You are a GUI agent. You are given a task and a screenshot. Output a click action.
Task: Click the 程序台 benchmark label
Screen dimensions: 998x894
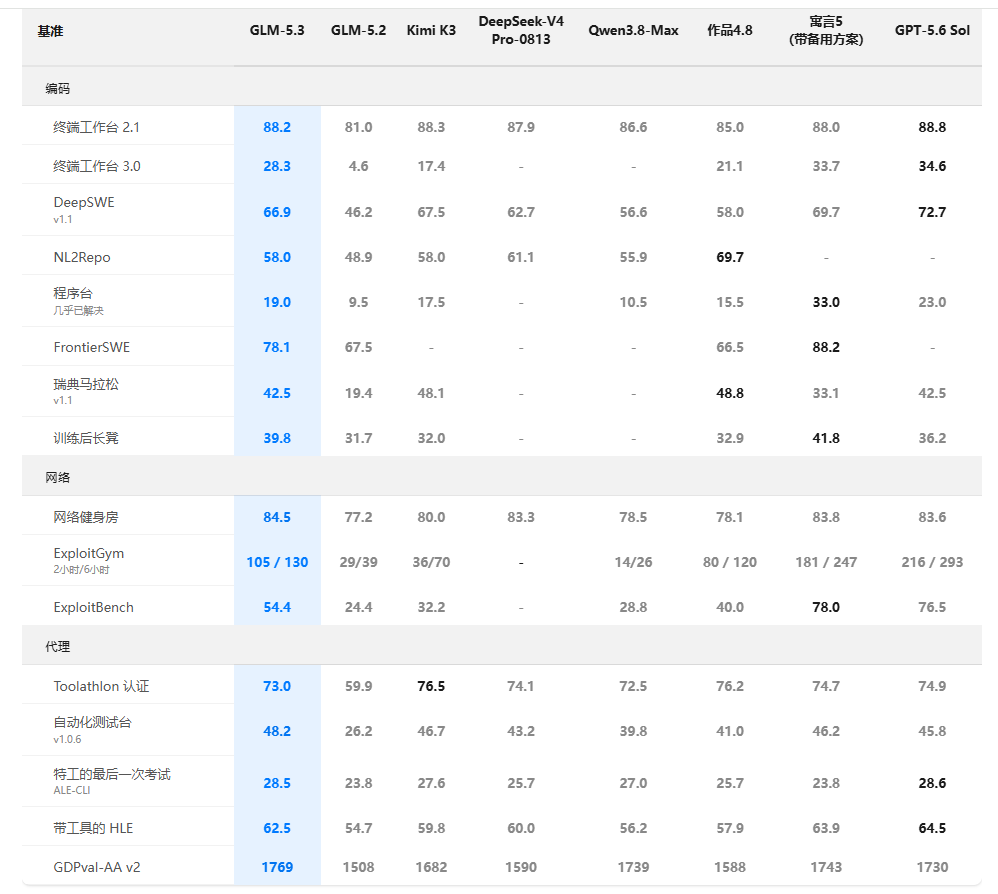[x=73, y=293]
